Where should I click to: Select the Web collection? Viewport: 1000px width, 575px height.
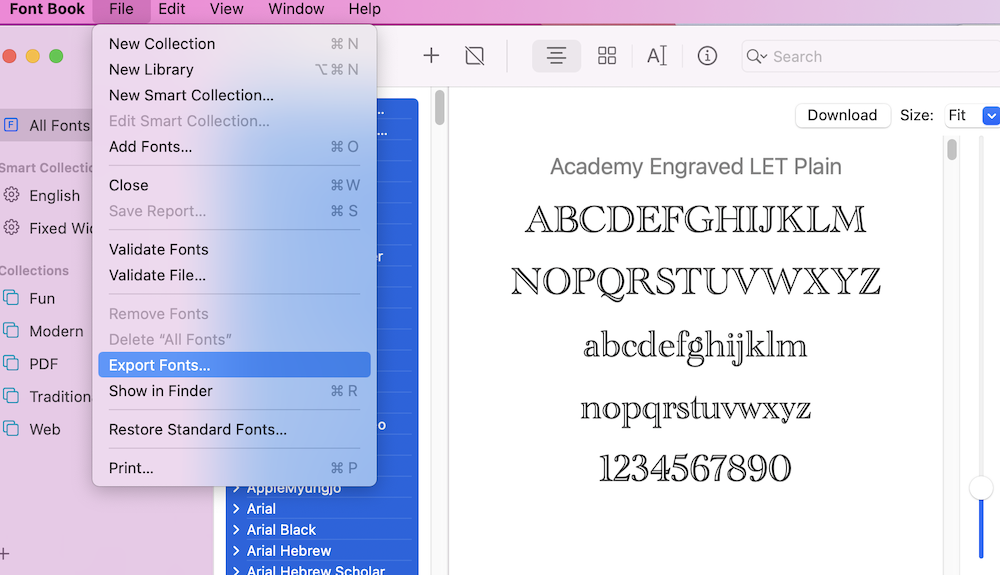(47, 429)
